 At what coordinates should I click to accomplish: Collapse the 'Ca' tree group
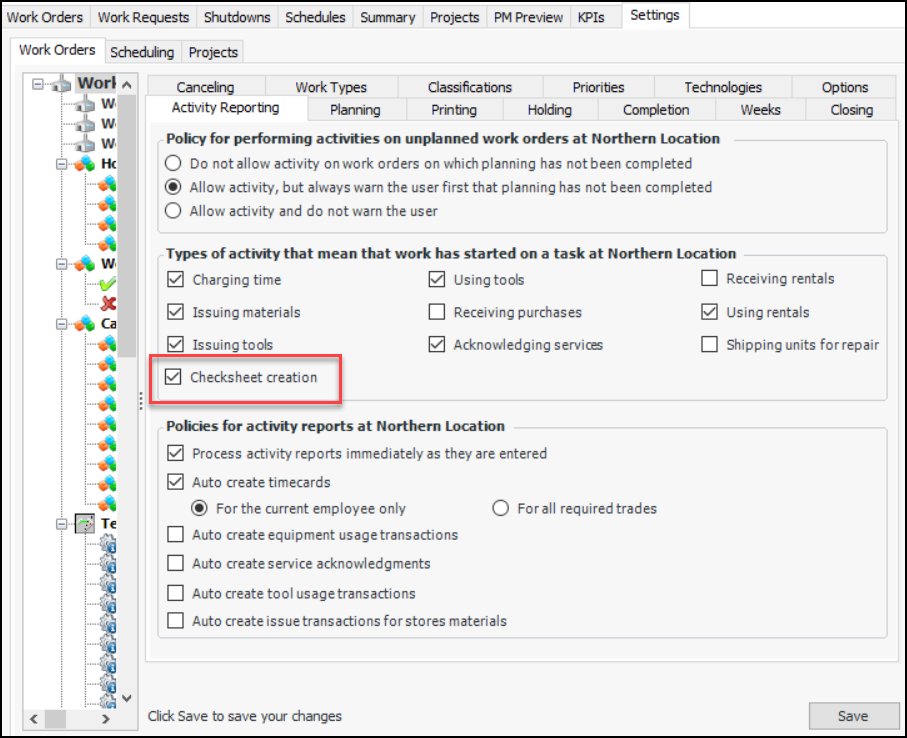coord(61,324)
